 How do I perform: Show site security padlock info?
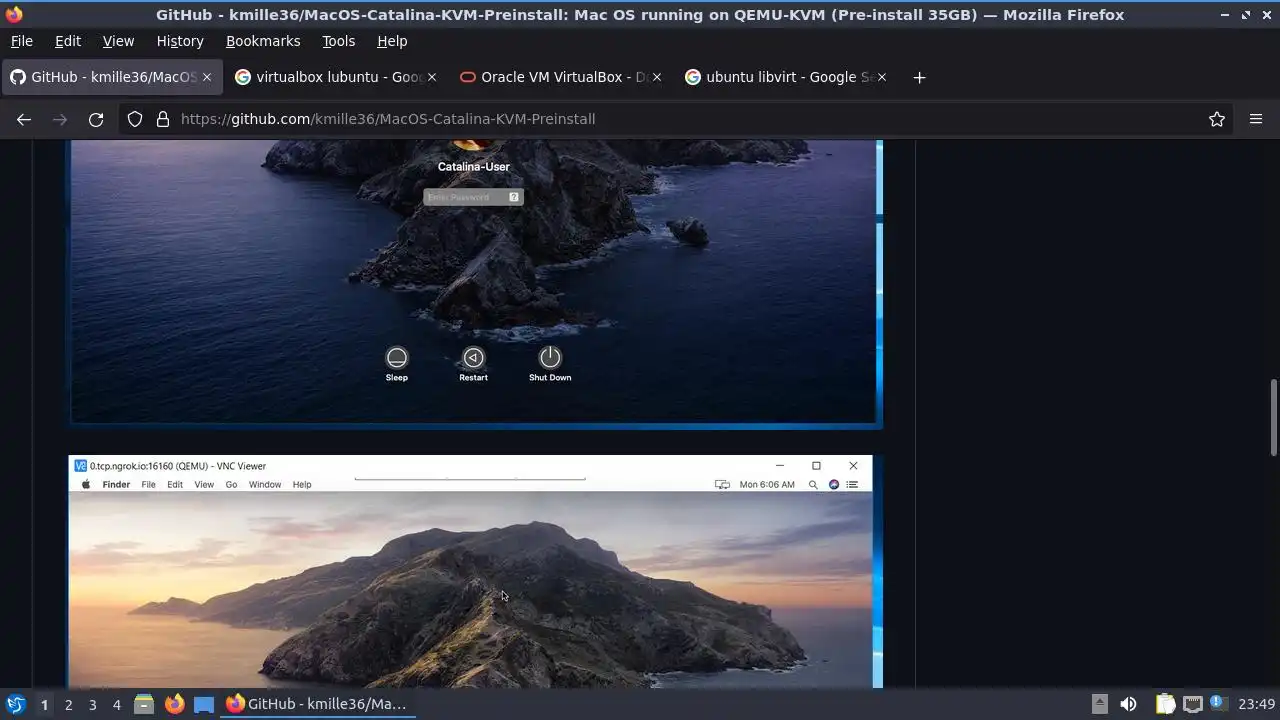click(163, 119)
